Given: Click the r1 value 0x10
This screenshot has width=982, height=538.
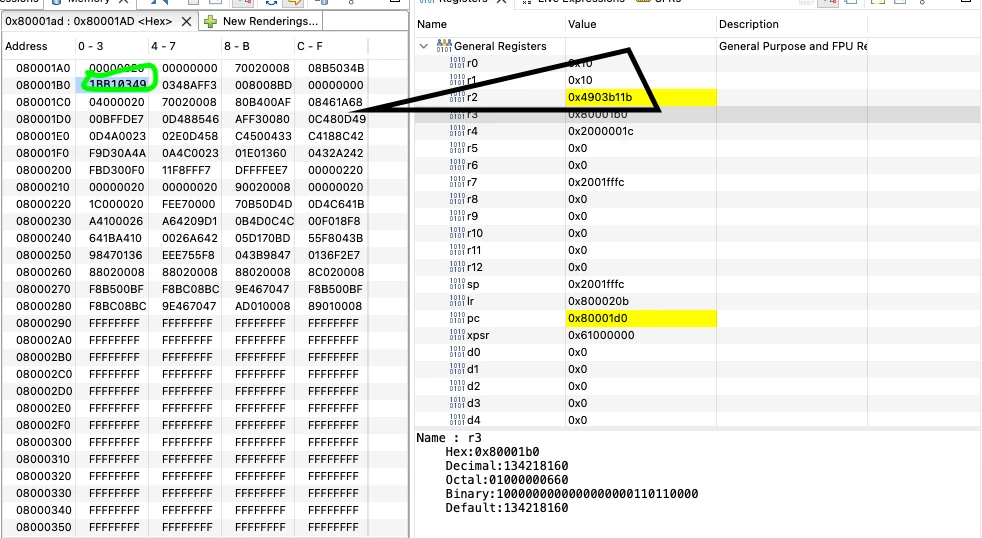Looking at the screenshot, I should click(580, 80).
